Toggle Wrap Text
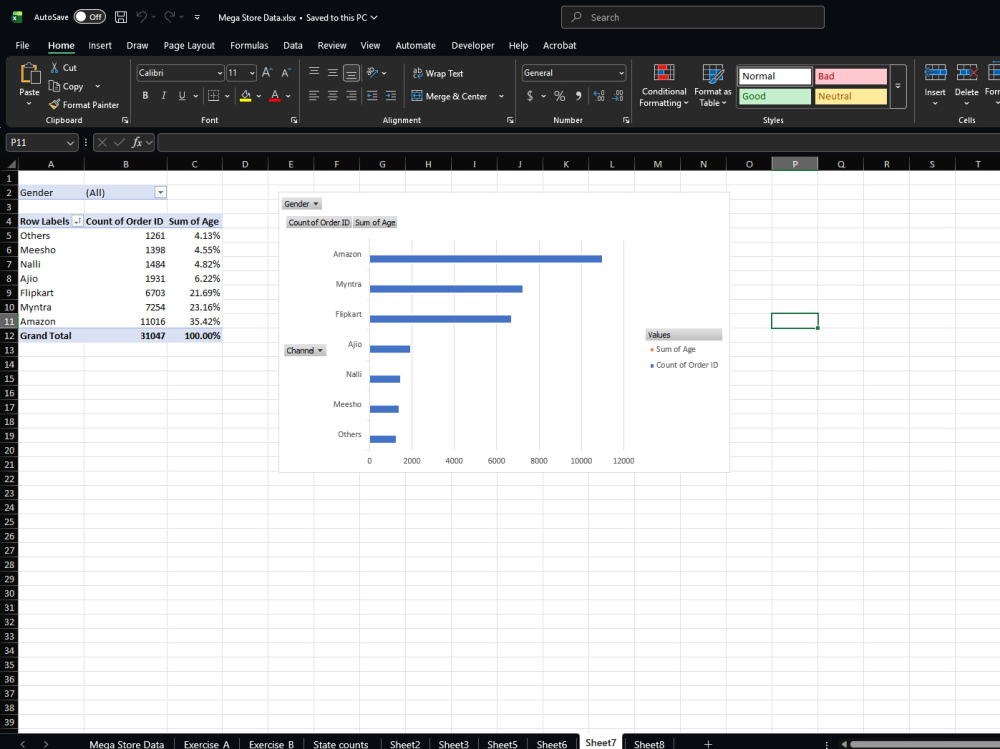The width and height of the screenshot is (1000, 749). click(438, 73)
